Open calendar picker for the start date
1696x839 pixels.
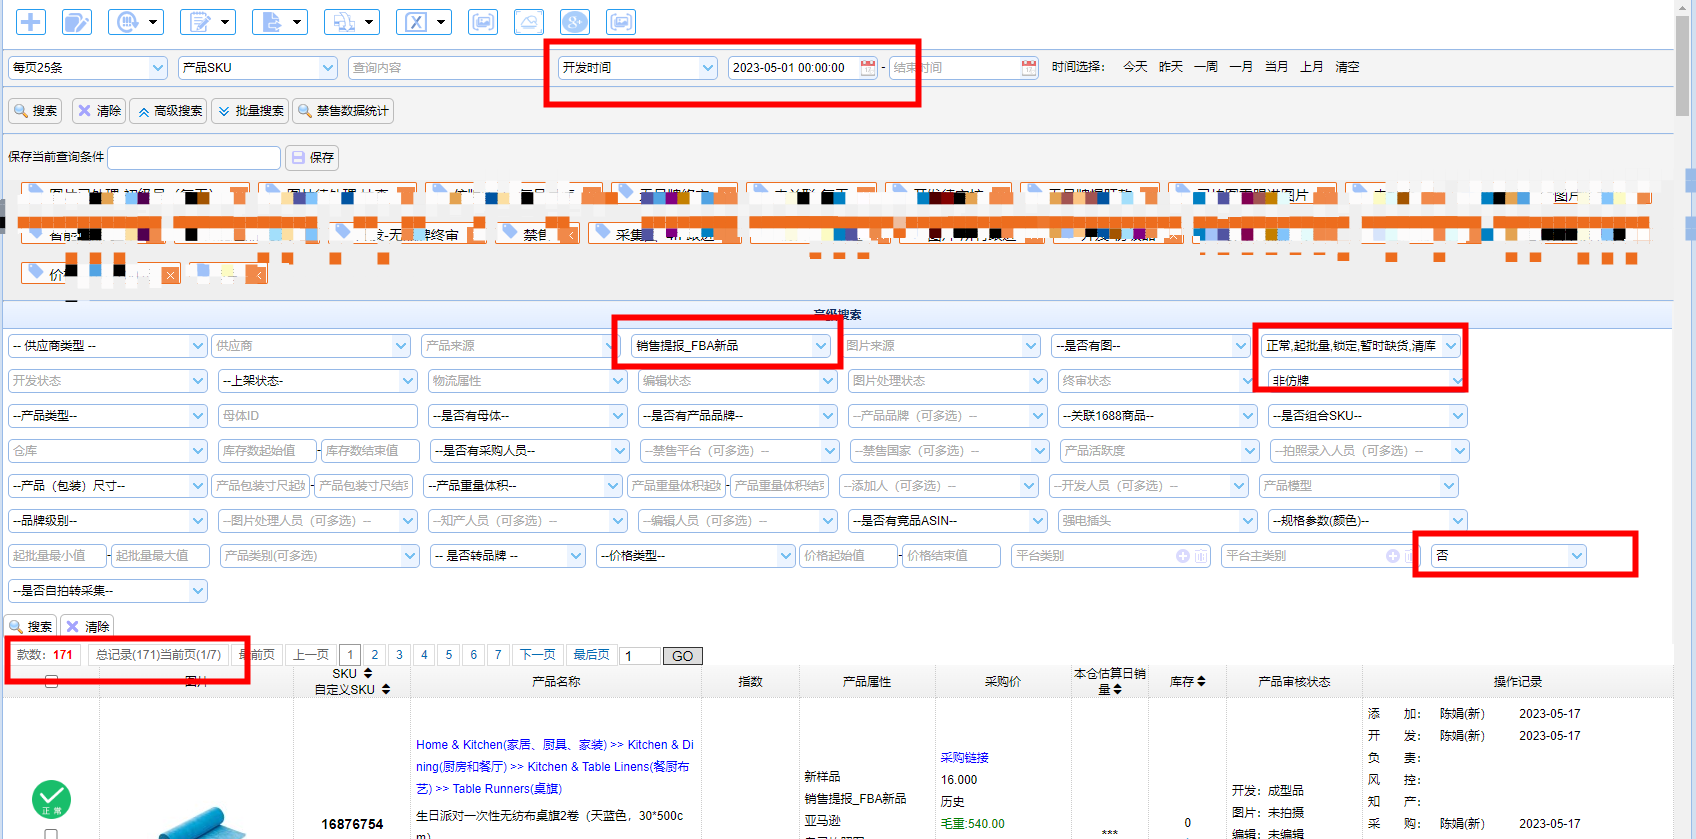(868, 68)
